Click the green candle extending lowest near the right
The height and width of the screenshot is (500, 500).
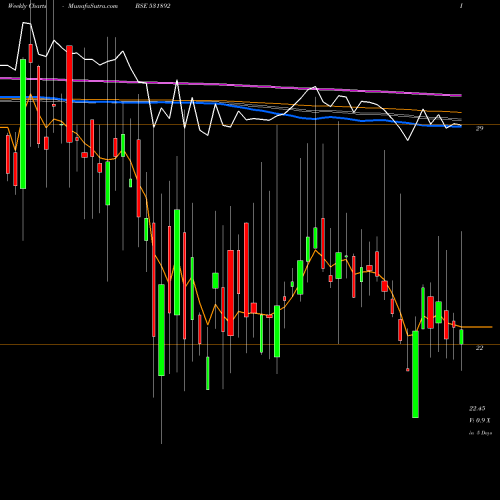pyautogui.click(x=415, y=374)
